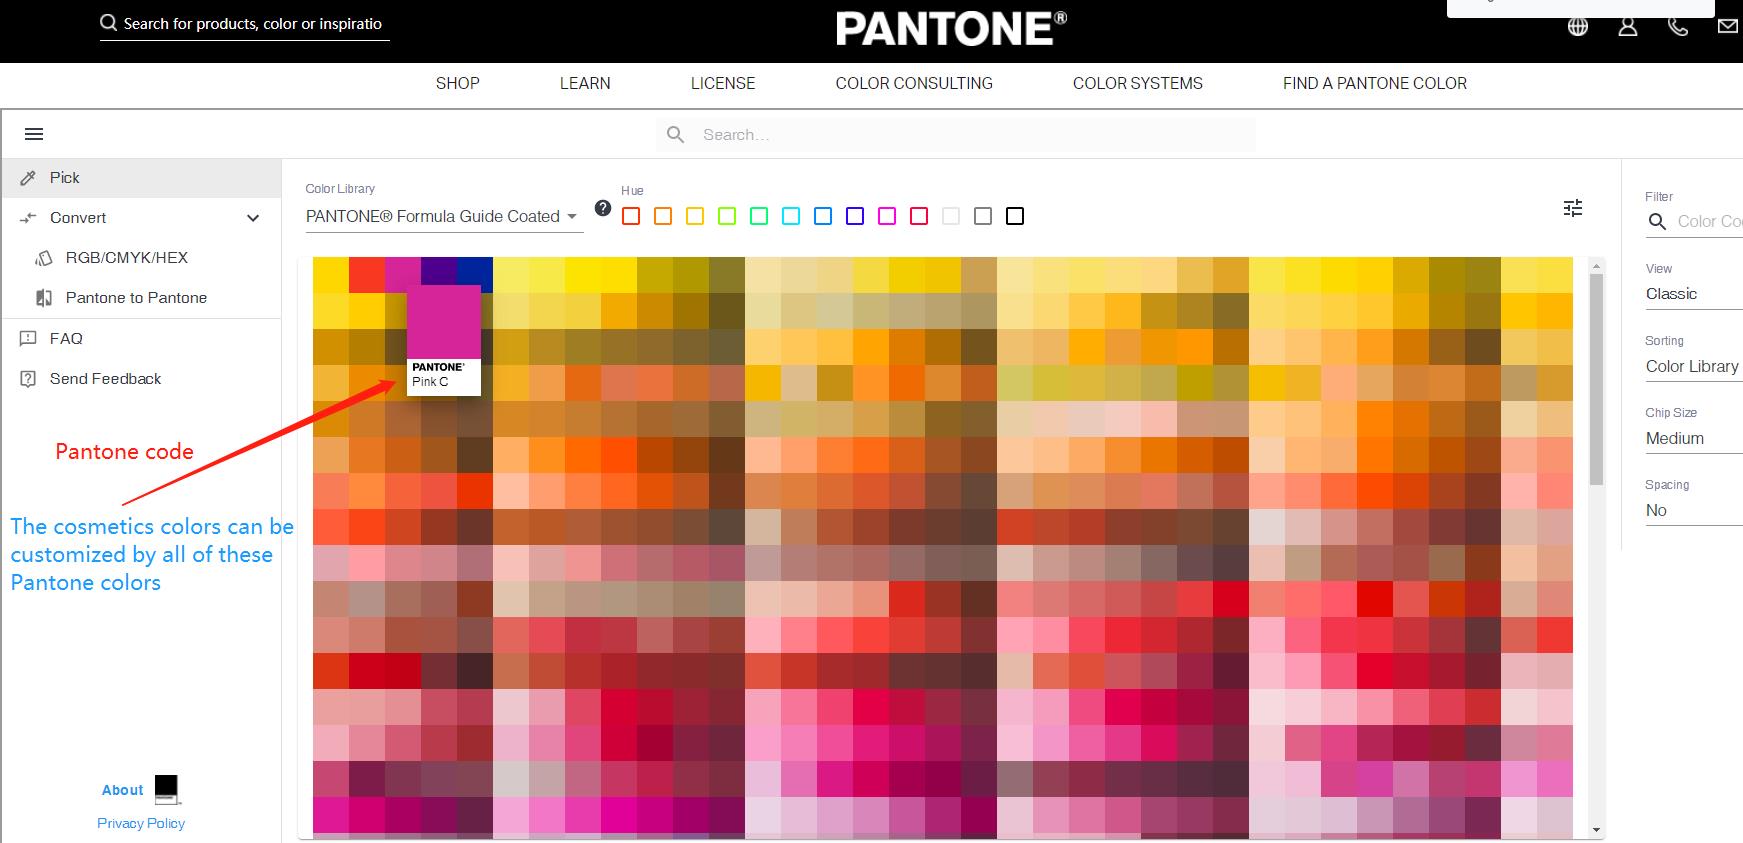Click the Search… field above the color library

pyautogui.click(x=956, y=135)
